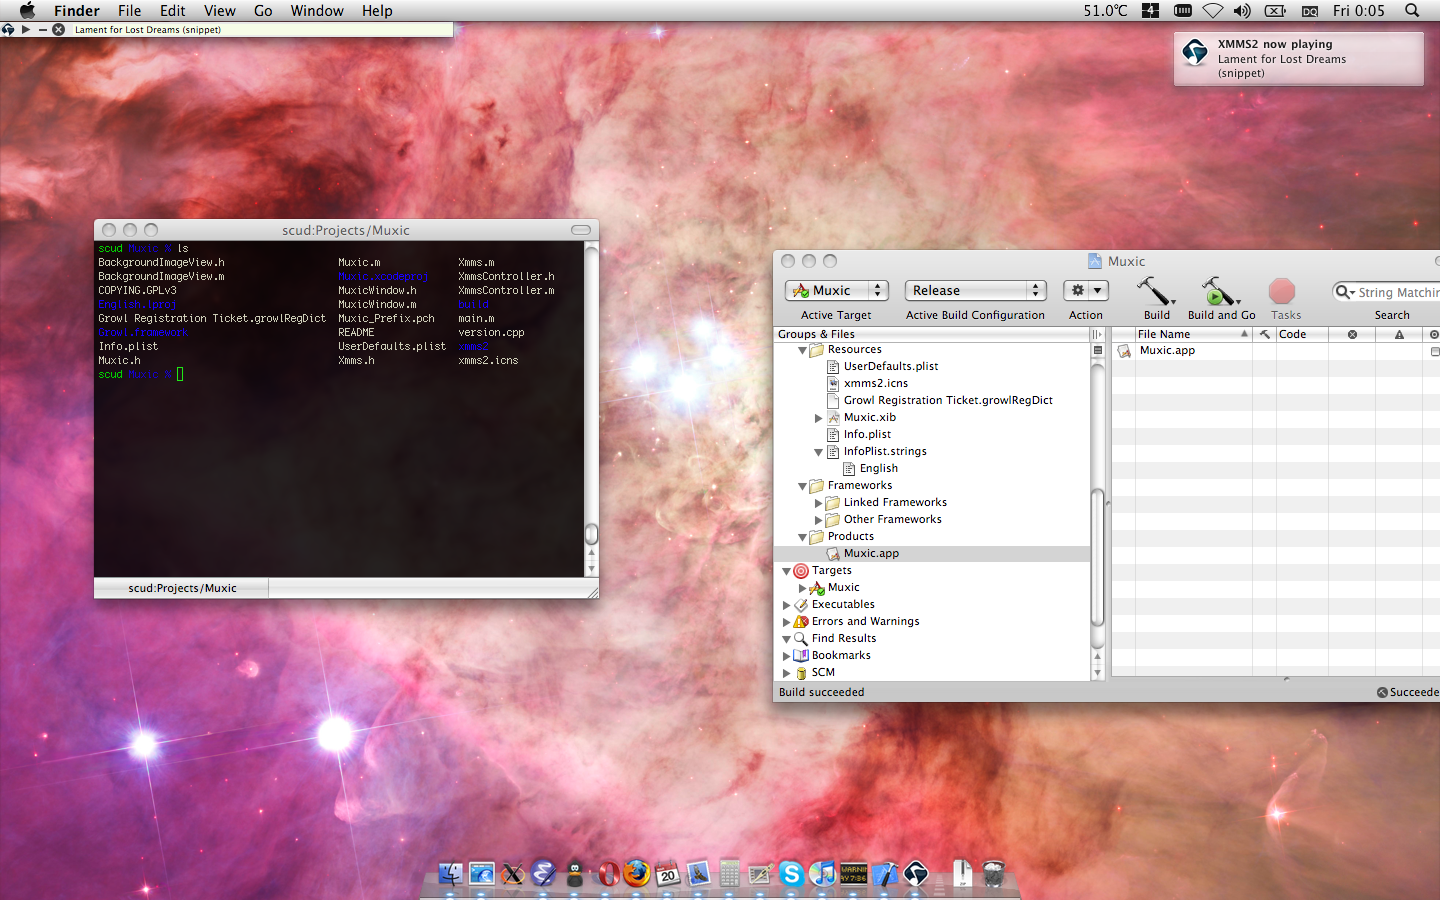Click the build hammer column header
Image resolution: width=1440 pixels, height=900 pixels.
1264,334
